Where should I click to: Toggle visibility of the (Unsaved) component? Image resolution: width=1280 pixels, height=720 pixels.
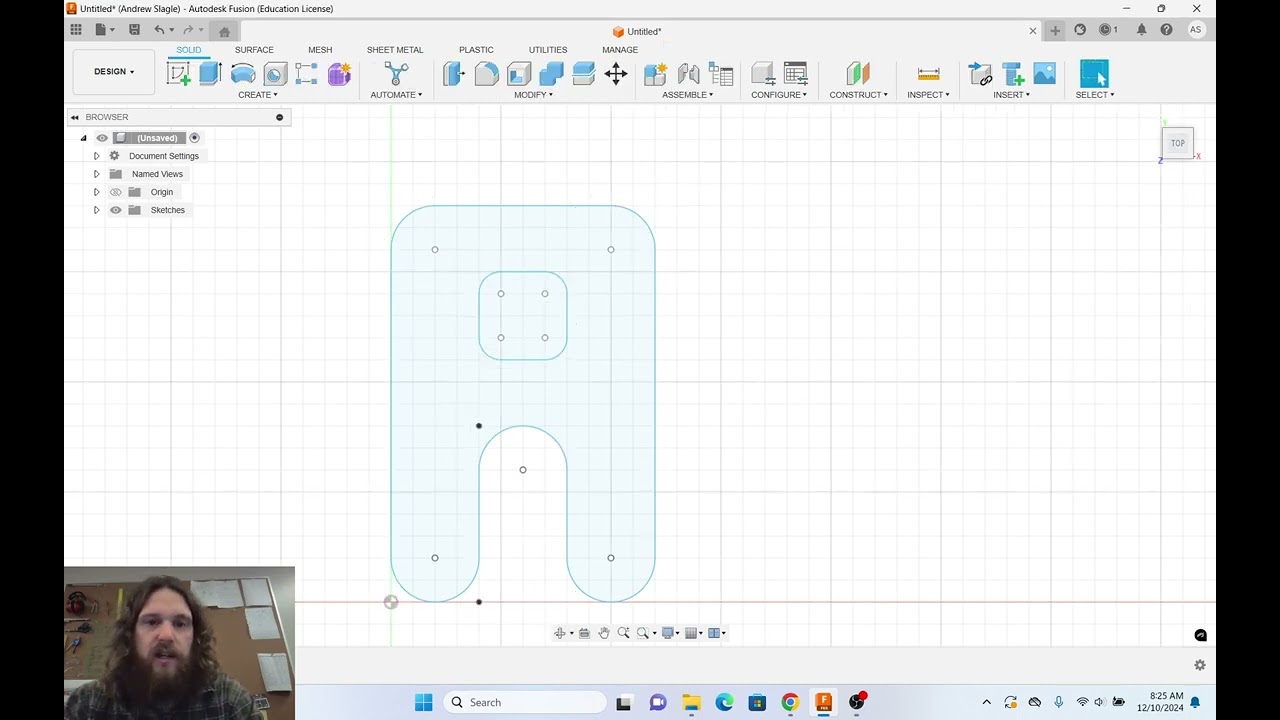coord(102,138)
